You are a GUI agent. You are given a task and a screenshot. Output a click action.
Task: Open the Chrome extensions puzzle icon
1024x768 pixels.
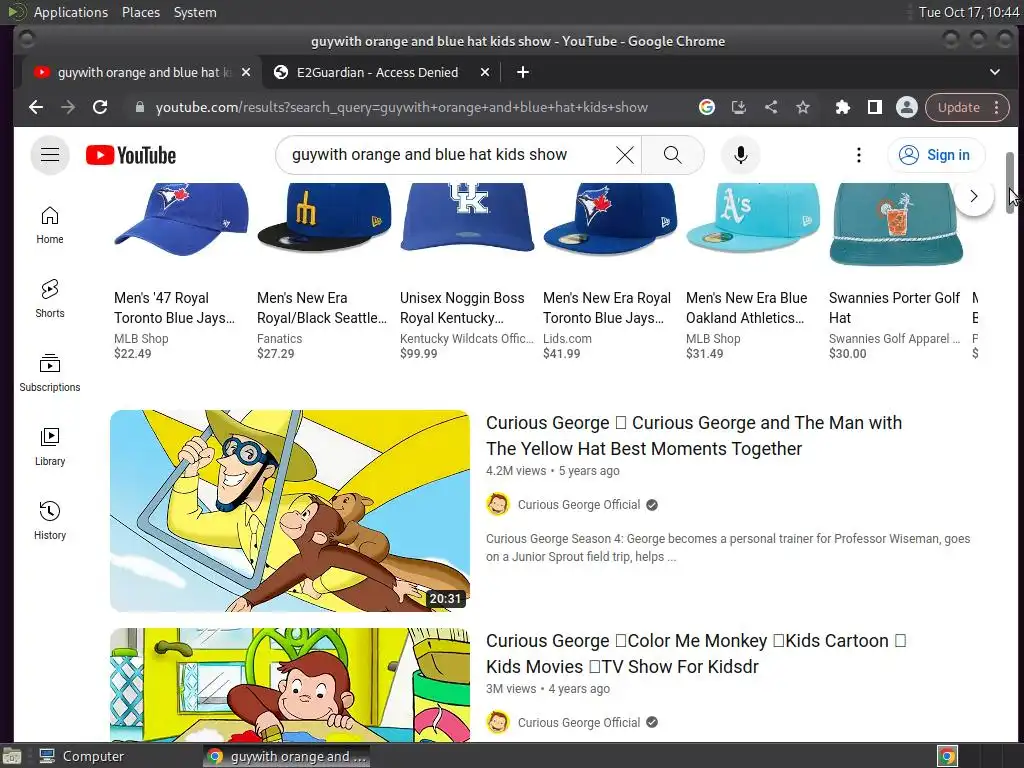point(842,107)
